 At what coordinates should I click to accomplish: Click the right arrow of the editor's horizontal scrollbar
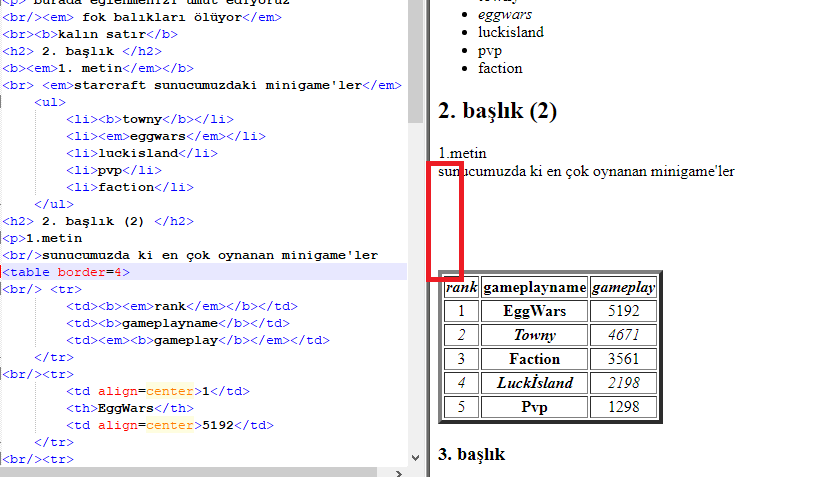[x=399, y=473]
